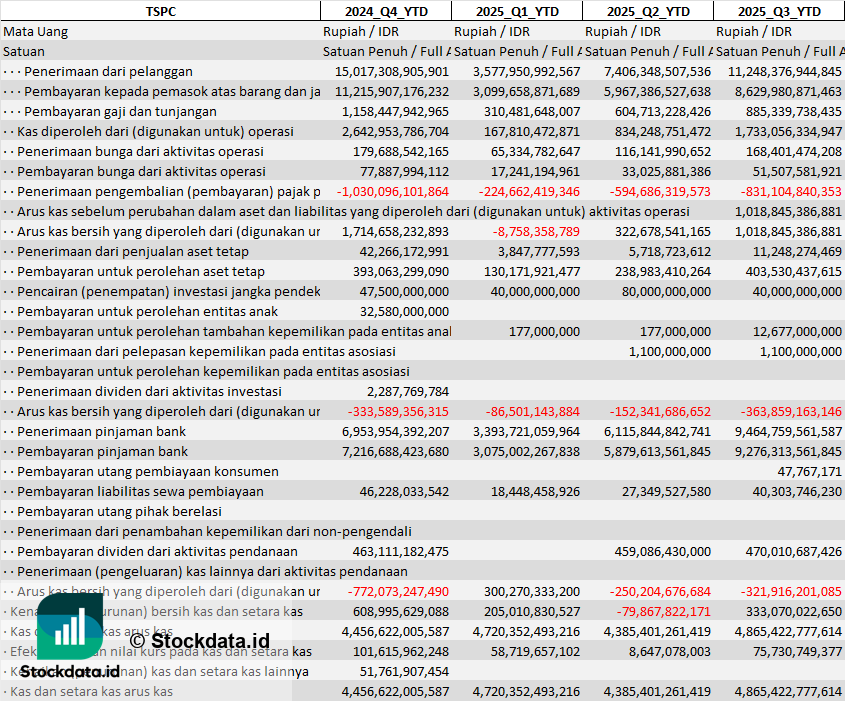Click Penerimaan dari pelepasan kepemilikan entitas asosiasi
The height and width of the screenshot is (701, 845).
(x=206, y=351)
